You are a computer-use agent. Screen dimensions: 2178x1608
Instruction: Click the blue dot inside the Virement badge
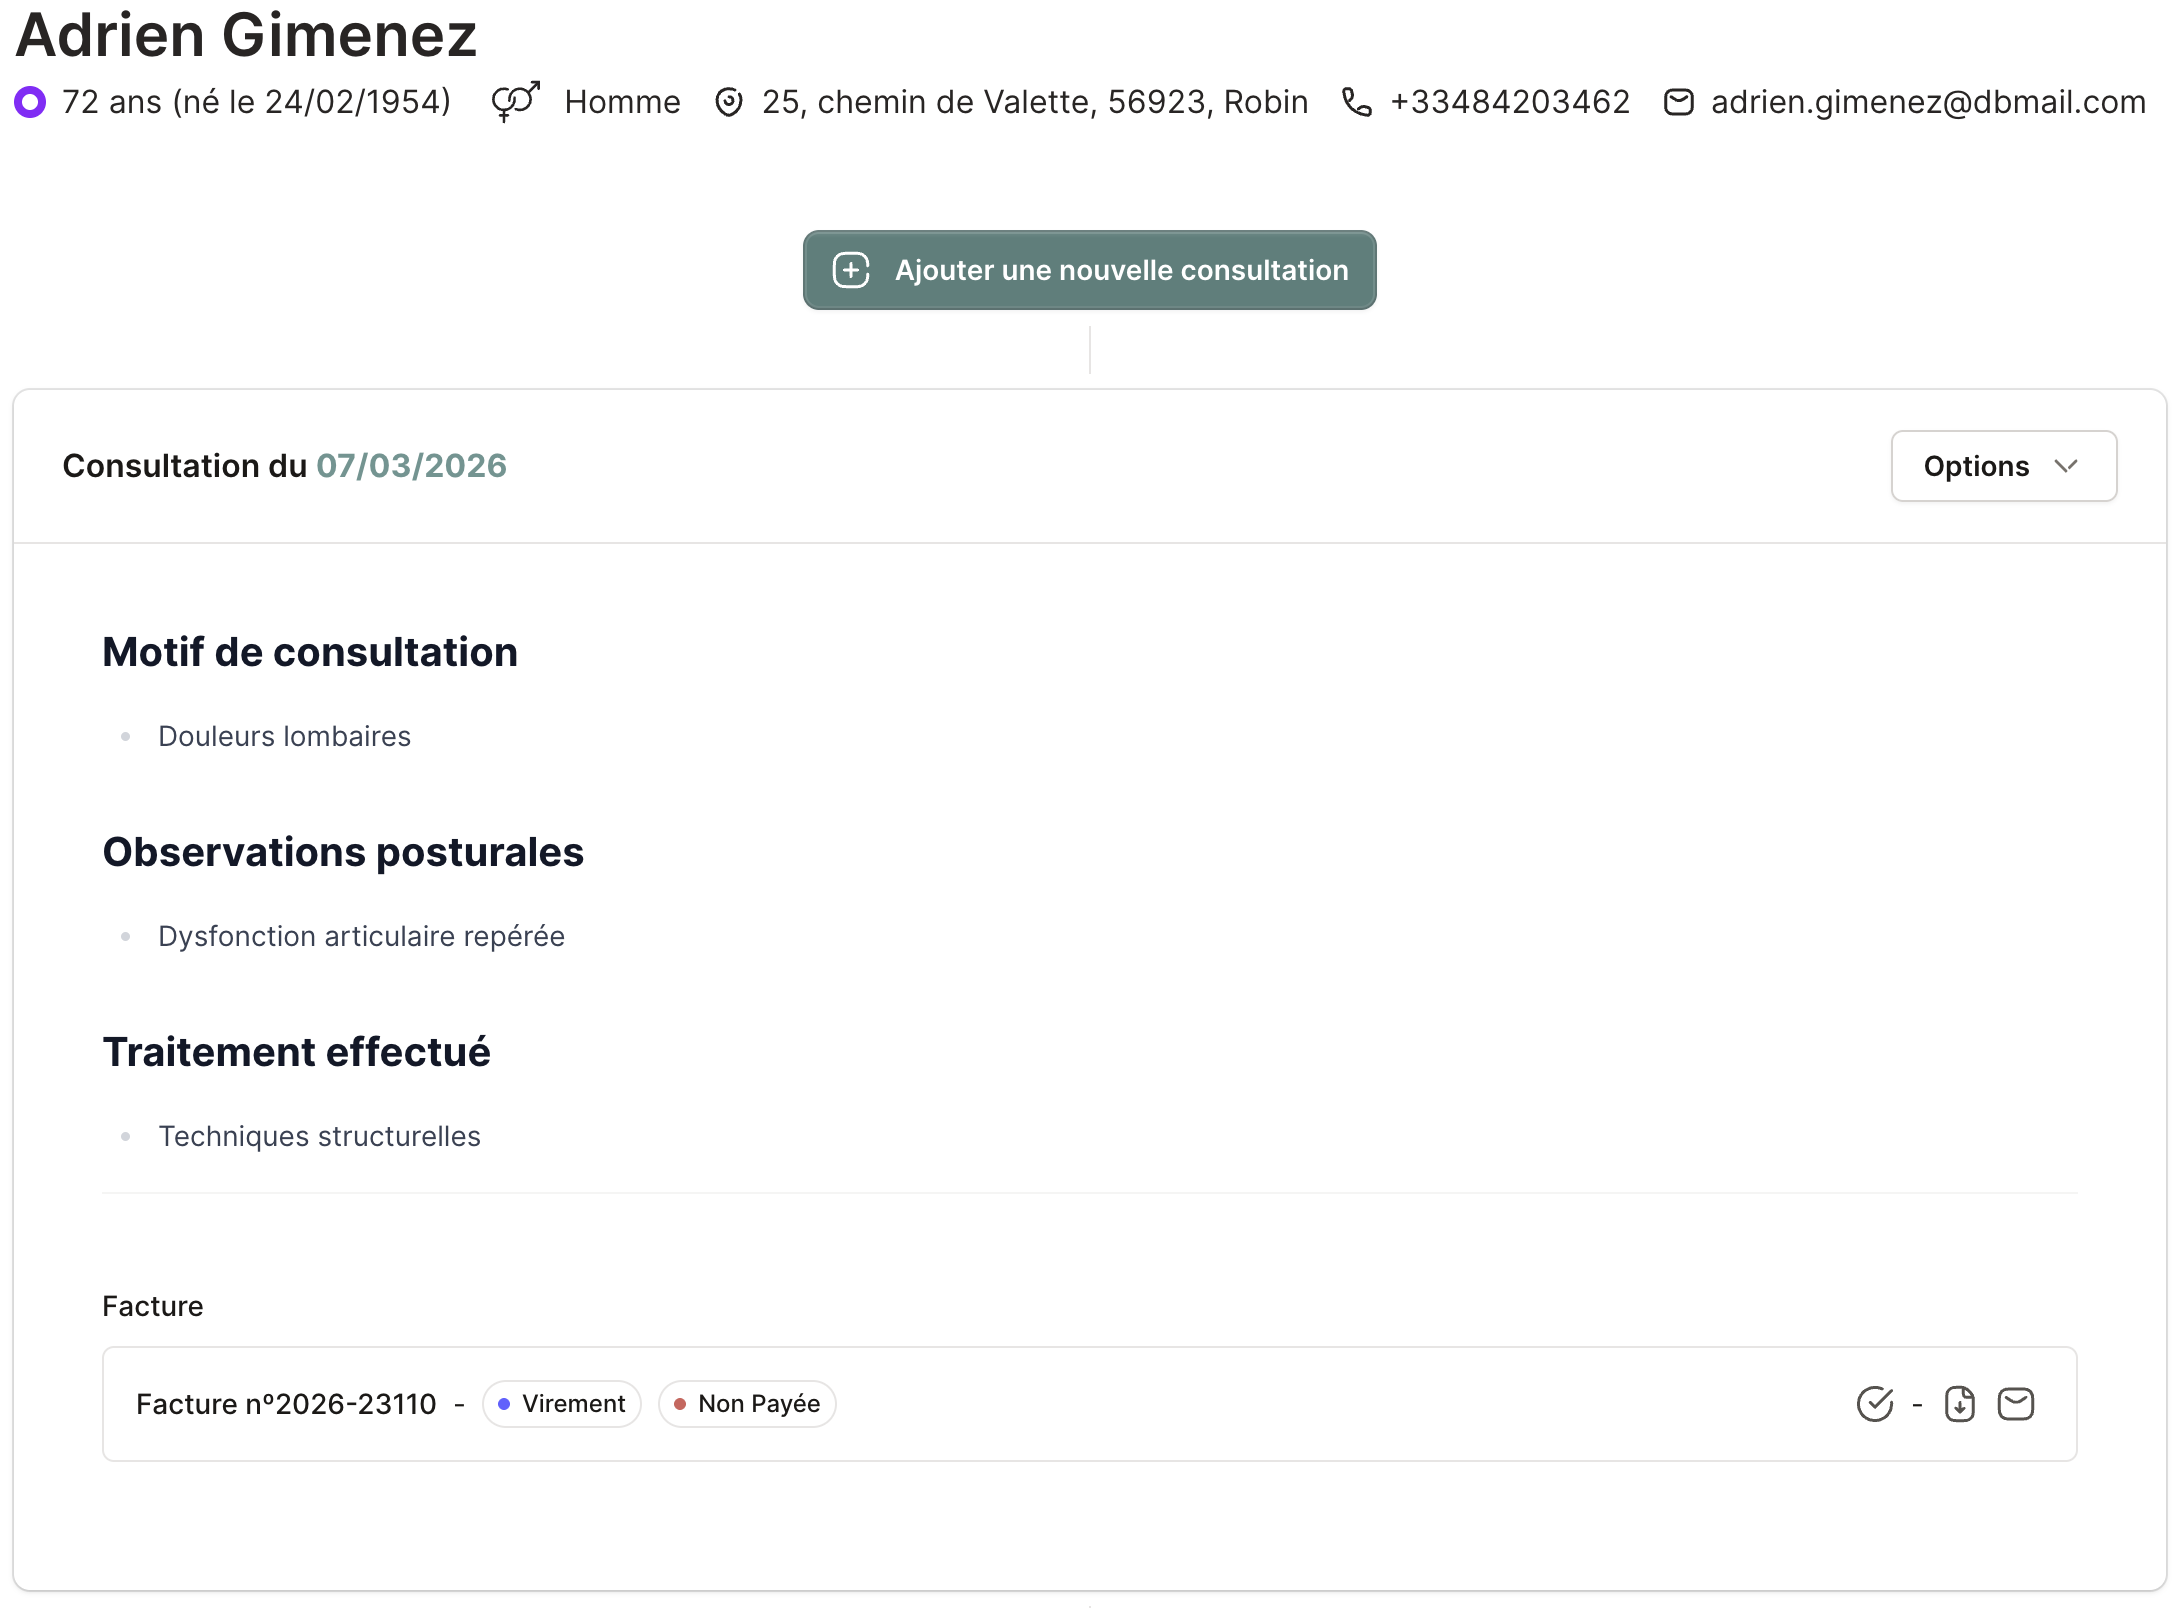tap(505, 1403)
